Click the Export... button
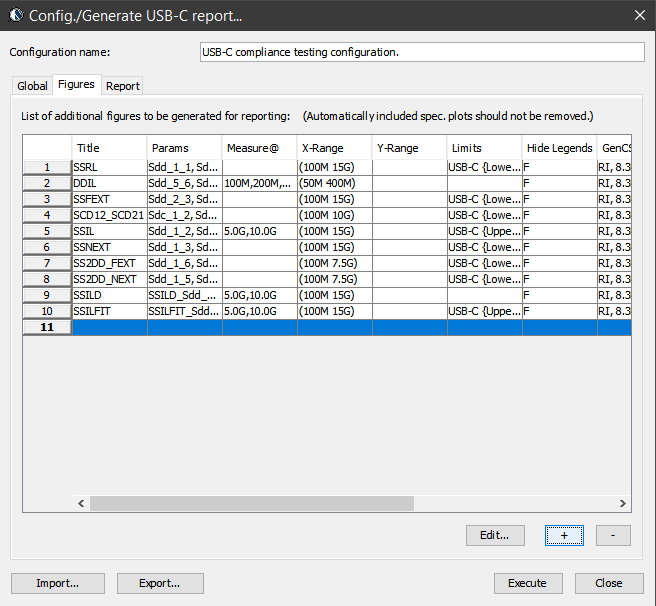The image size is (656, 606). click(160, 583)
